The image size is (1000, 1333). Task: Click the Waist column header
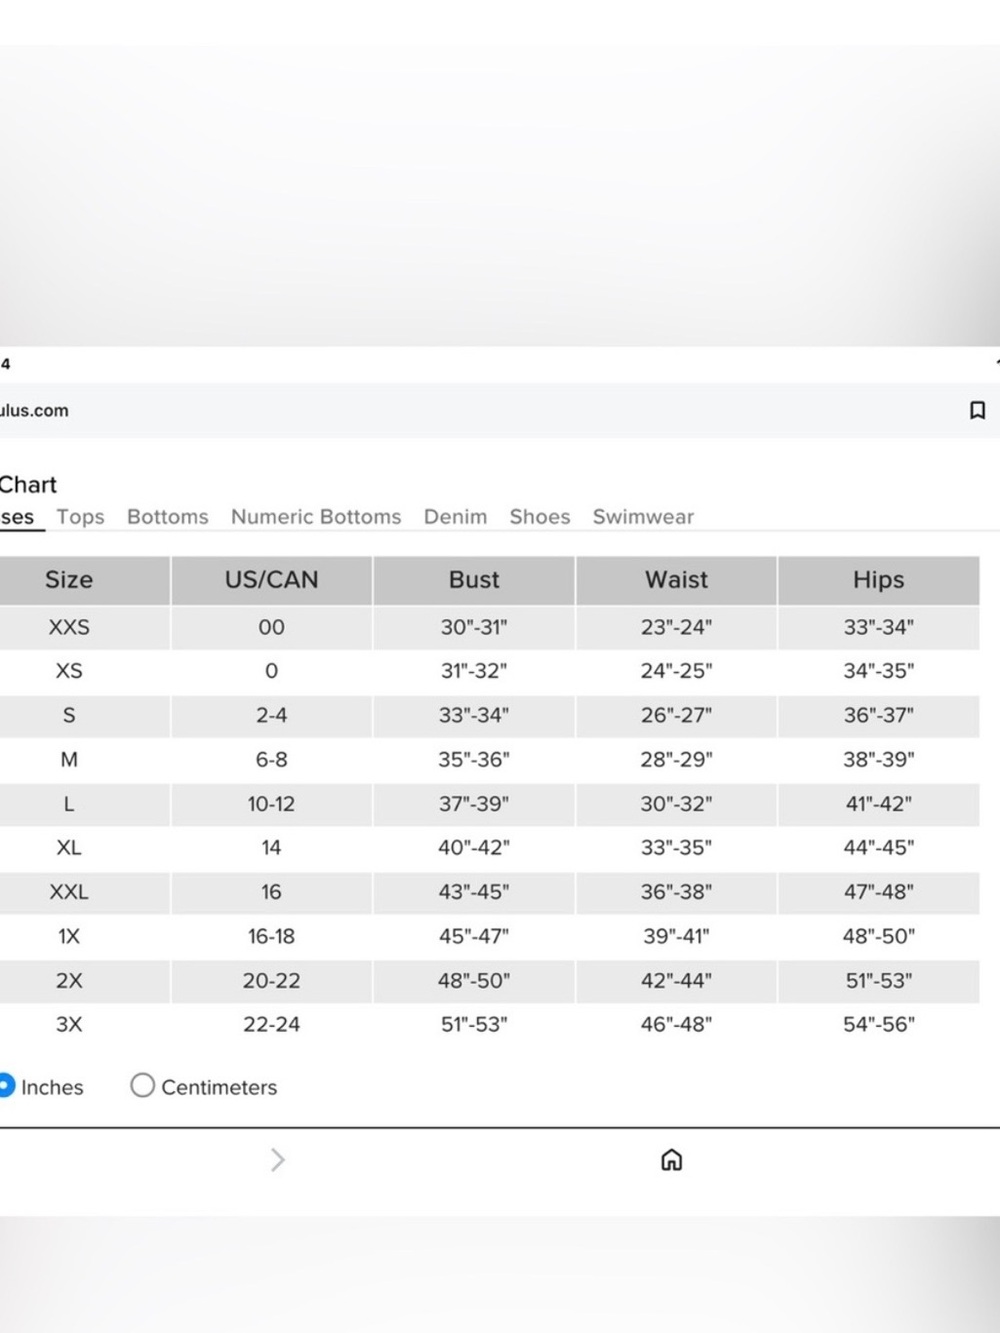676,580
